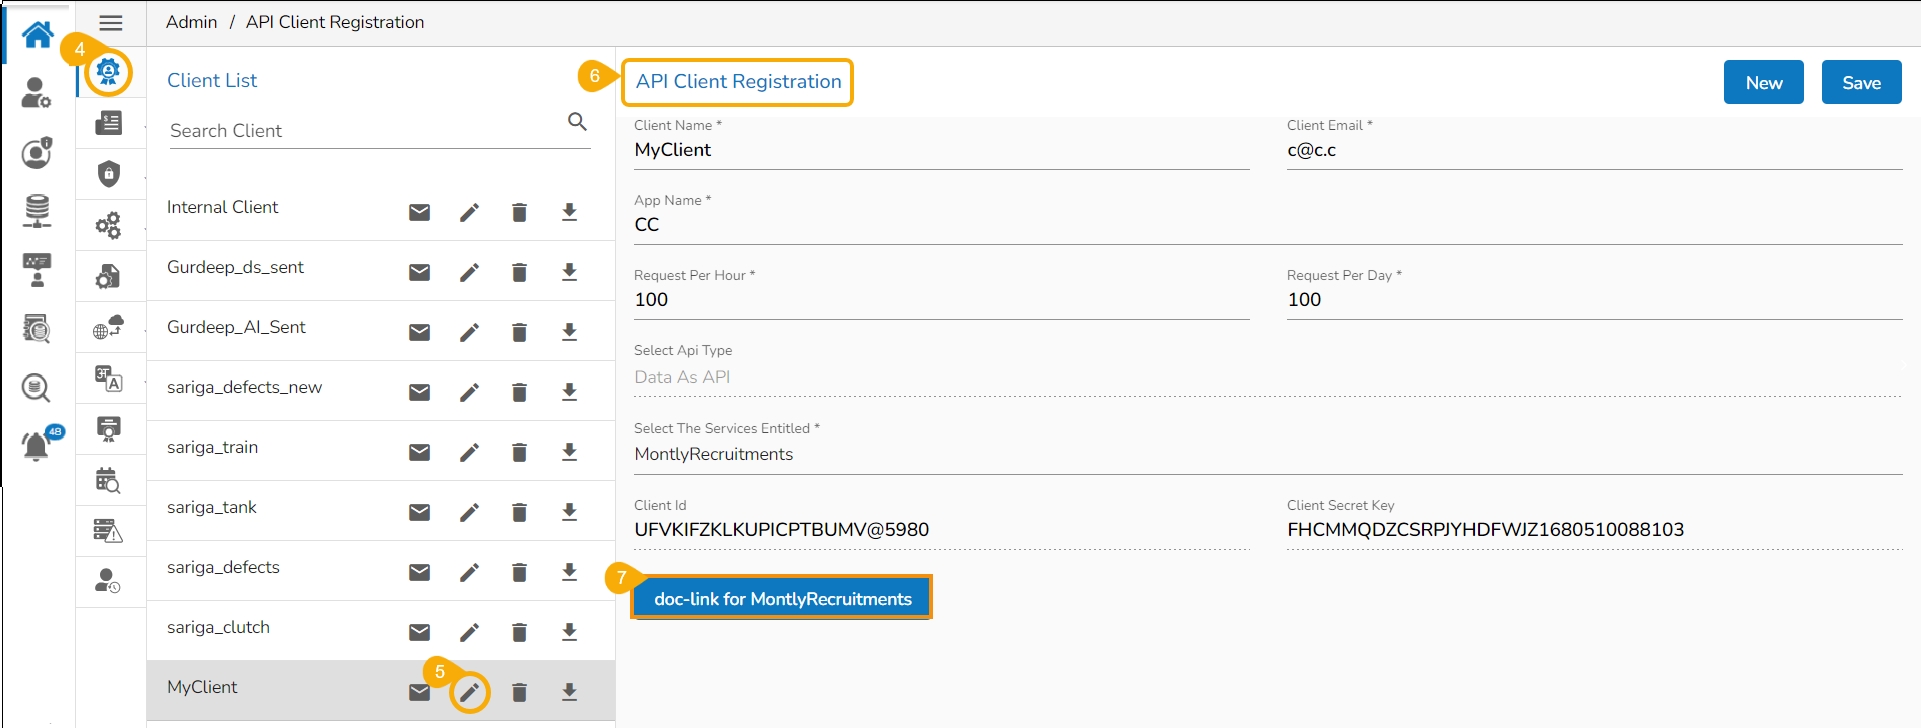Open the hamburger menu
Screen dimensions: 1921x728
pyautogui.click(x=111, y=23)
